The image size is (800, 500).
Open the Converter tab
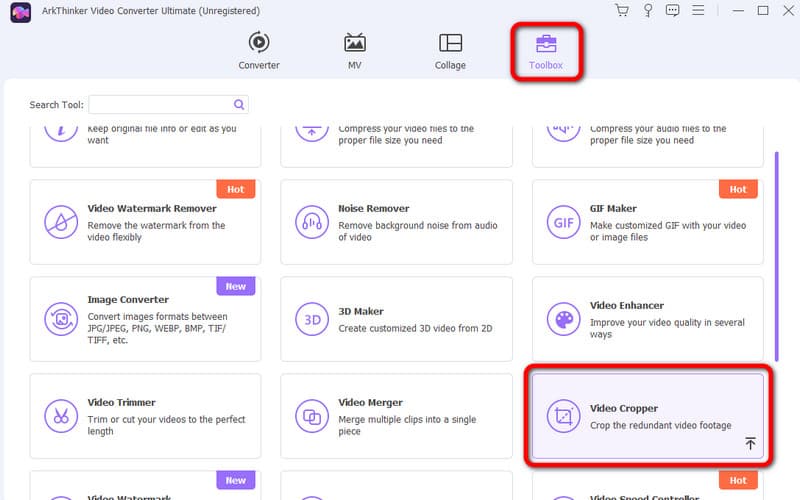(x=259, y=51)
